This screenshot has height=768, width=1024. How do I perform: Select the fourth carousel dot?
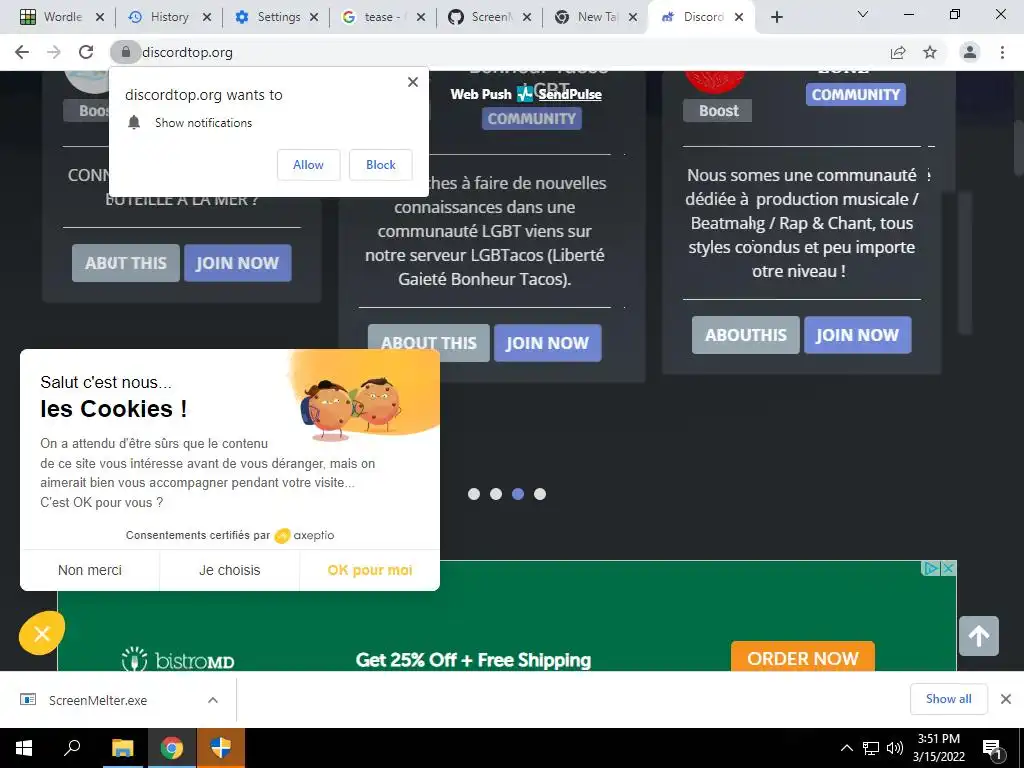click(x=540, y=494)
